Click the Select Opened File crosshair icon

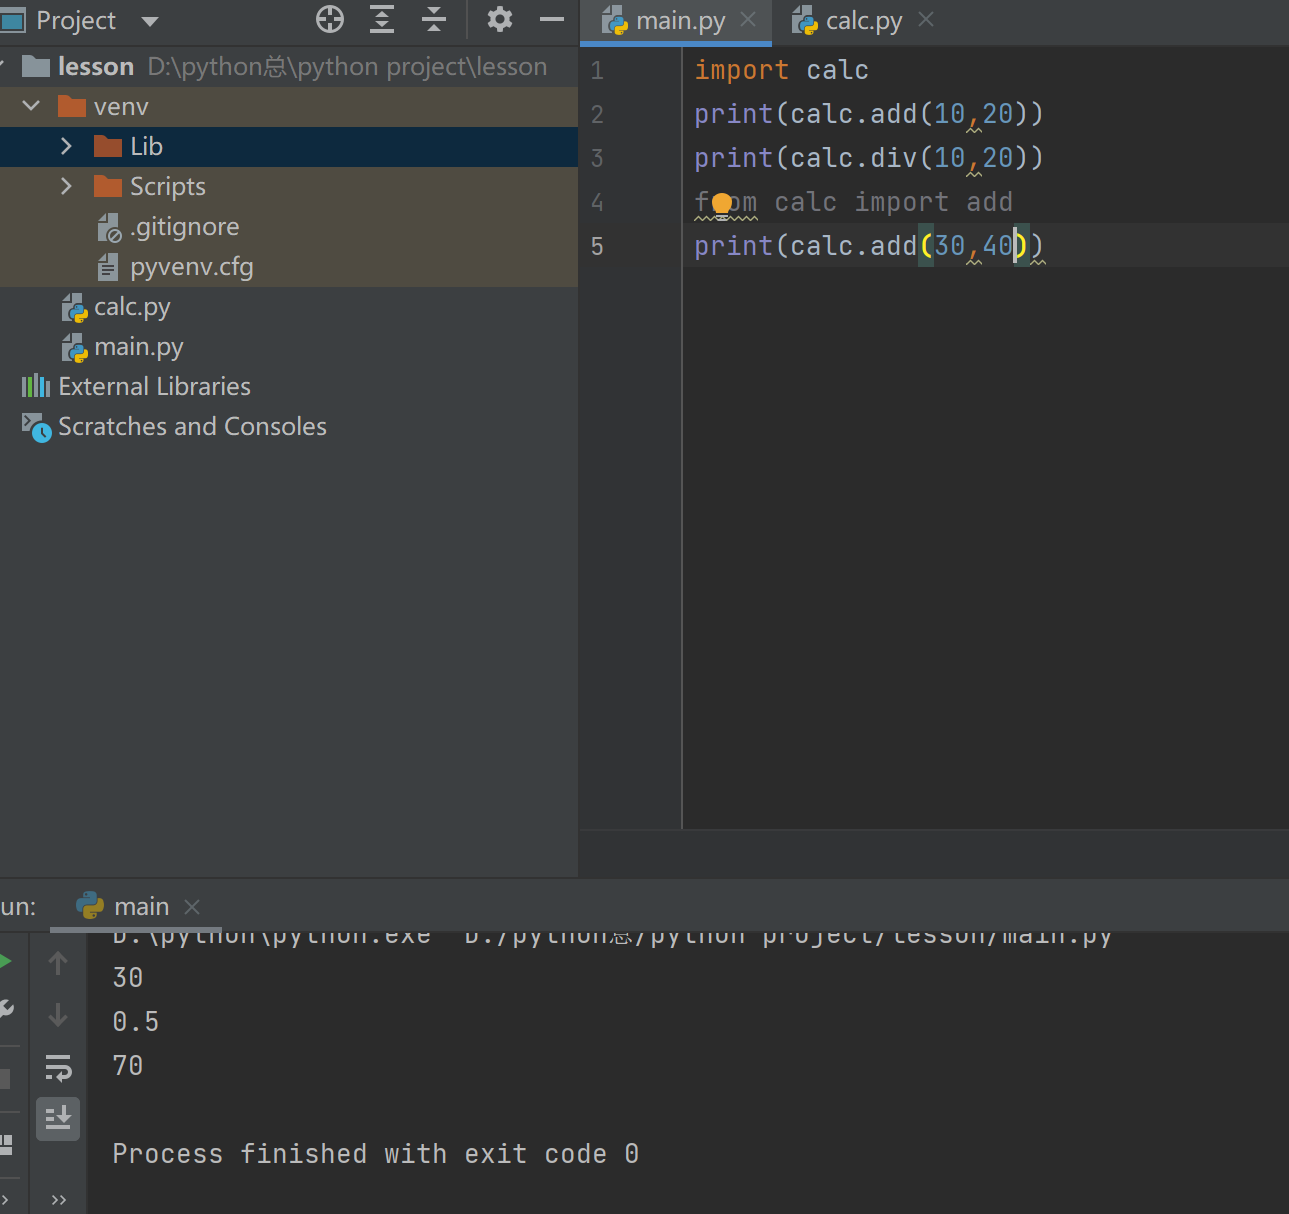tap(330, 19)
